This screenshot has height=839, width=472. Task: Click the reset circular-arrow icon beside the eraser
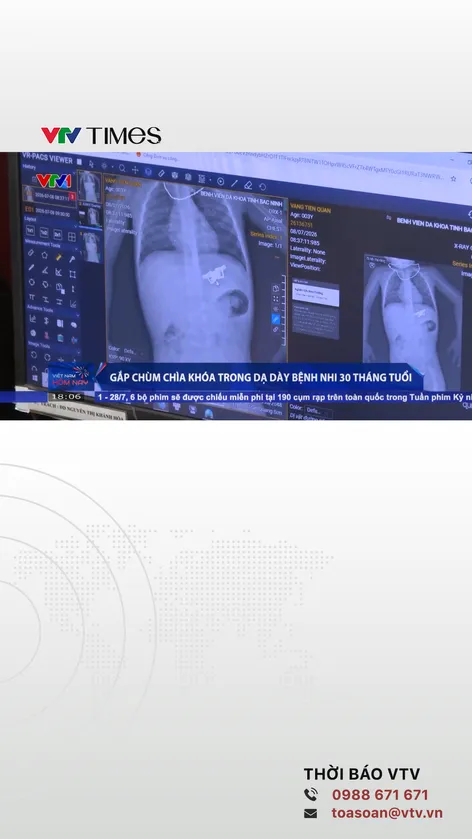tap(262, 187)
